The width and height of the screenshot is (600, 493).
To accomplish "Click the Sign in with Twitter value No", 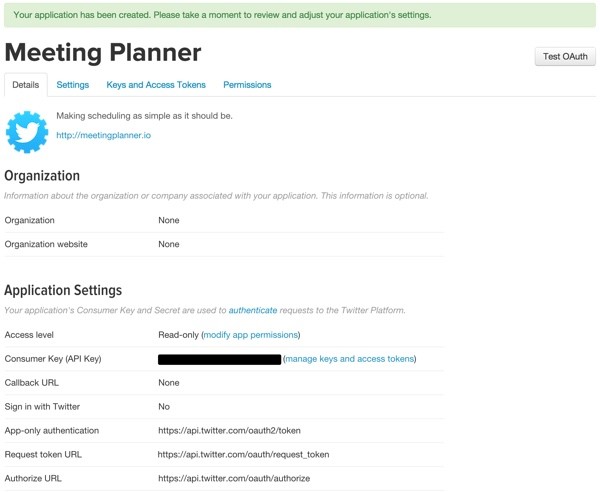I will [164, 406].
